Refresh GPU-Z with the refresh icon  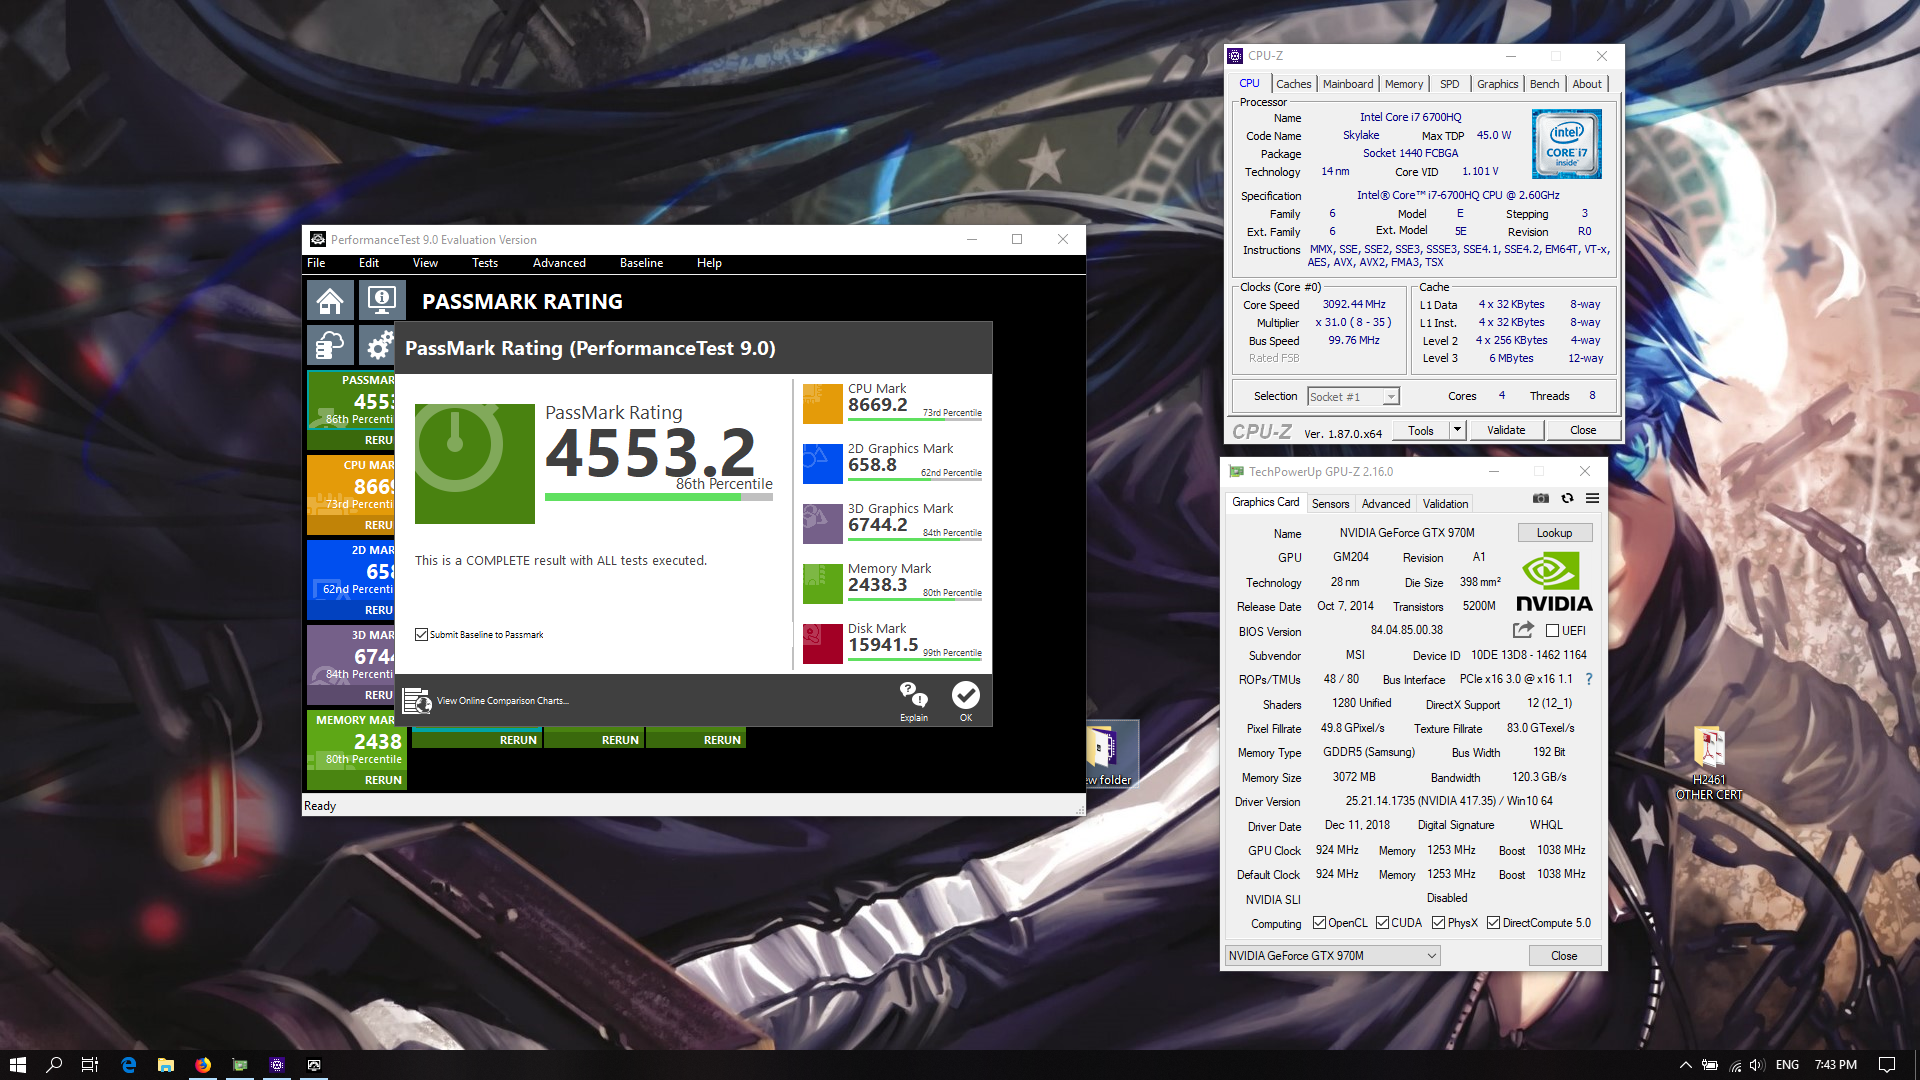tap(1567, 498)
